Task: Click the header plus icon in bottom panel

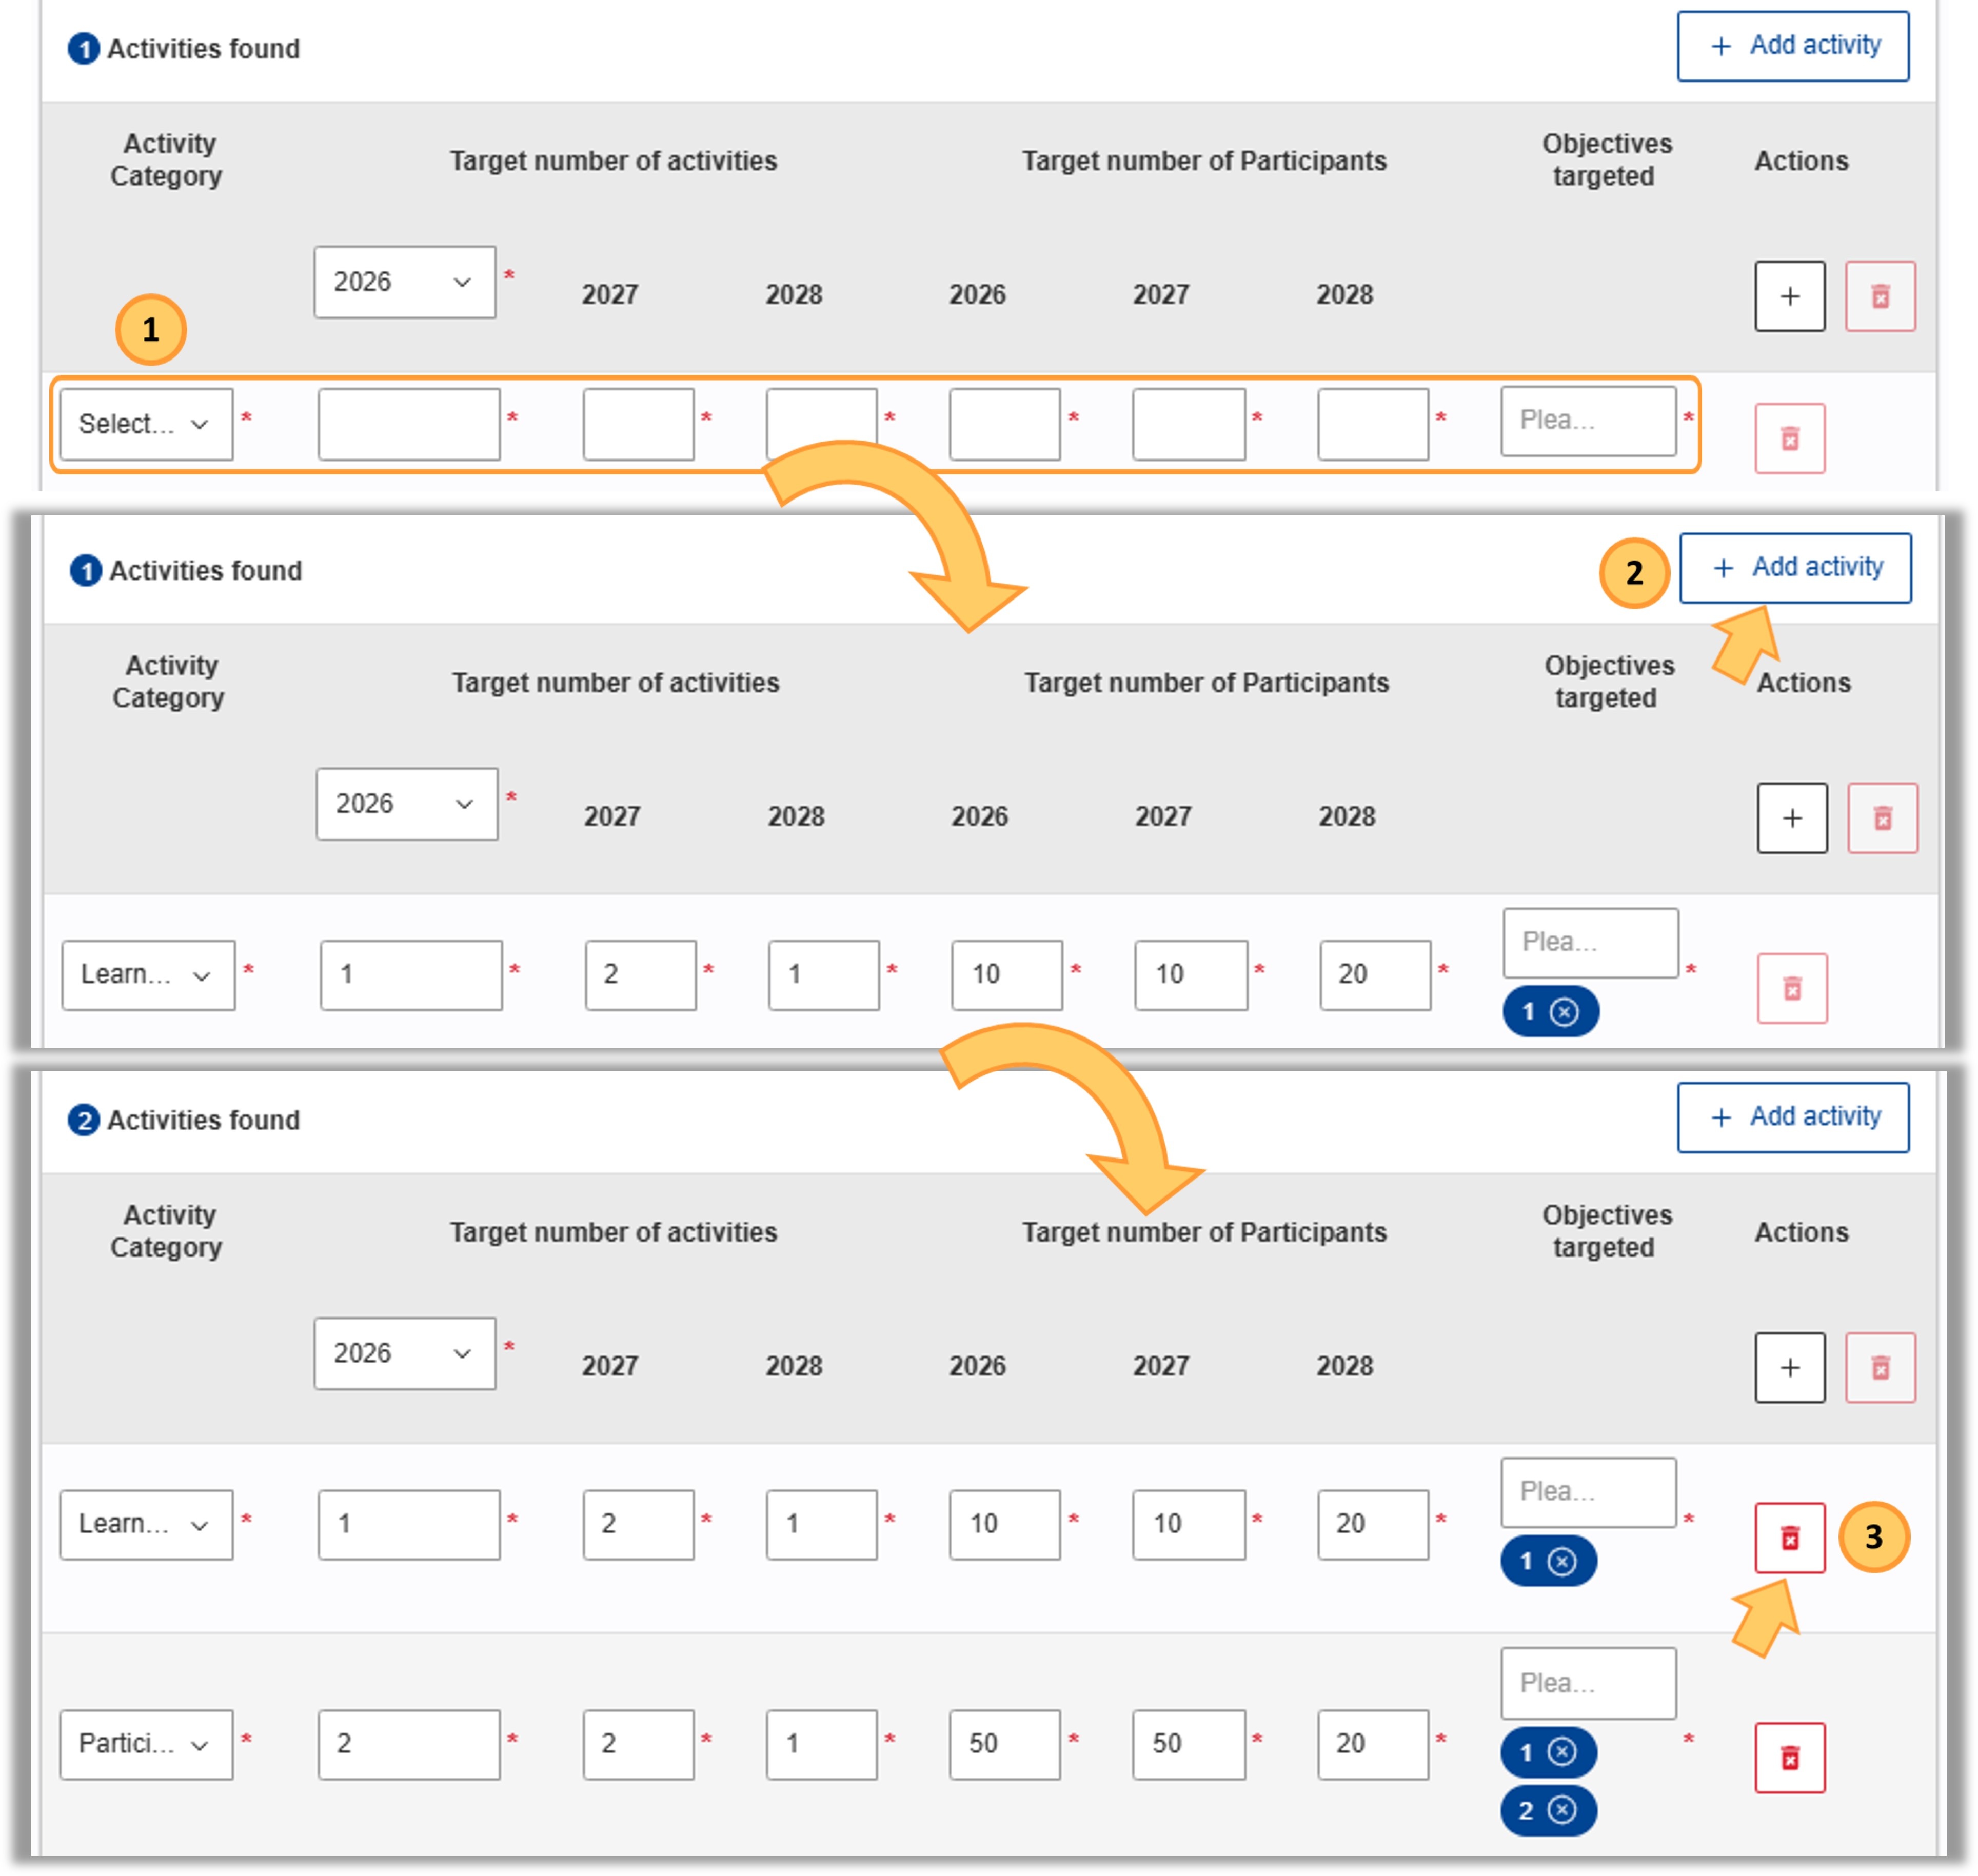Action: click(1789, 1367)
